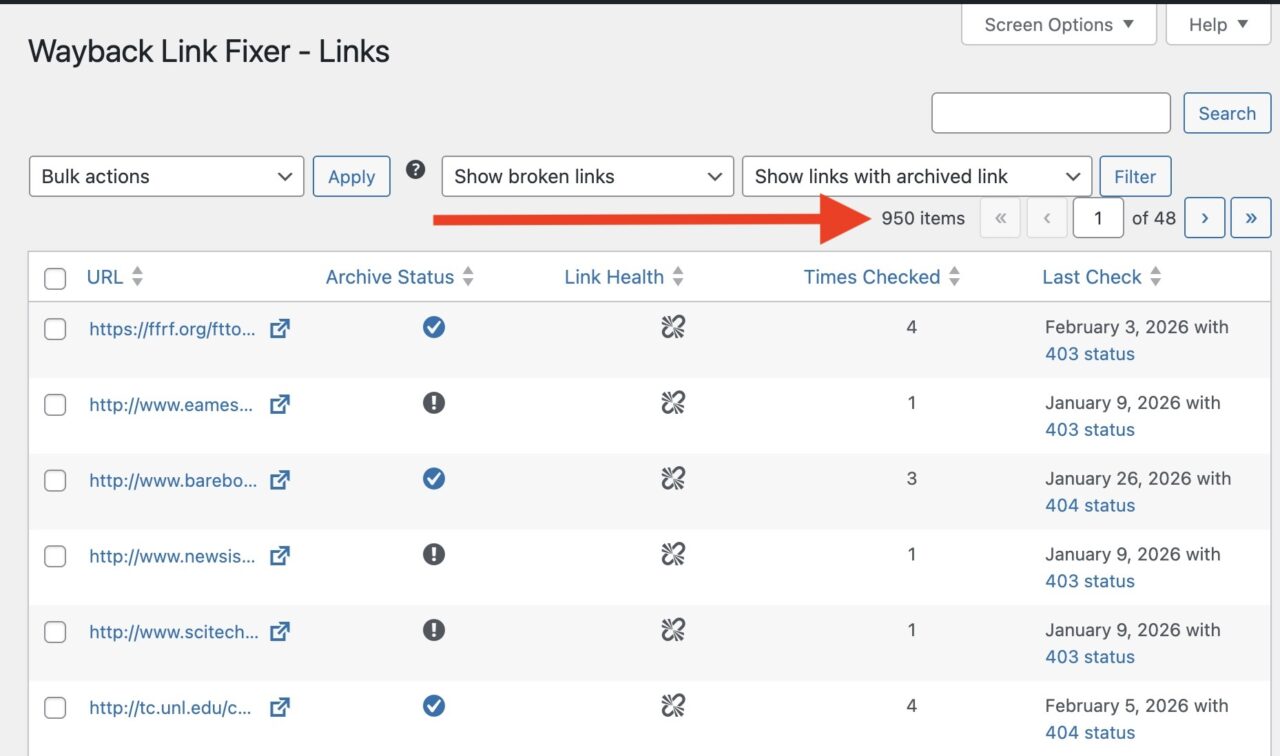The width and height of the screenshot is (1280, 756).
Task: Toggle the select-all checkbox in header
Action: click(x=55, y=278)
